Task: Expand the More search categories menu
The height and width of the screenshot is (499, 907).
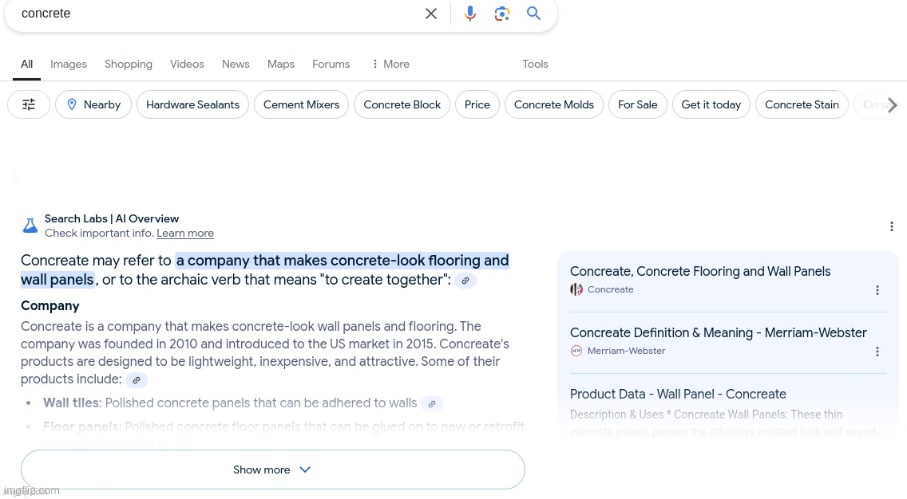Action: coord(390,64)
